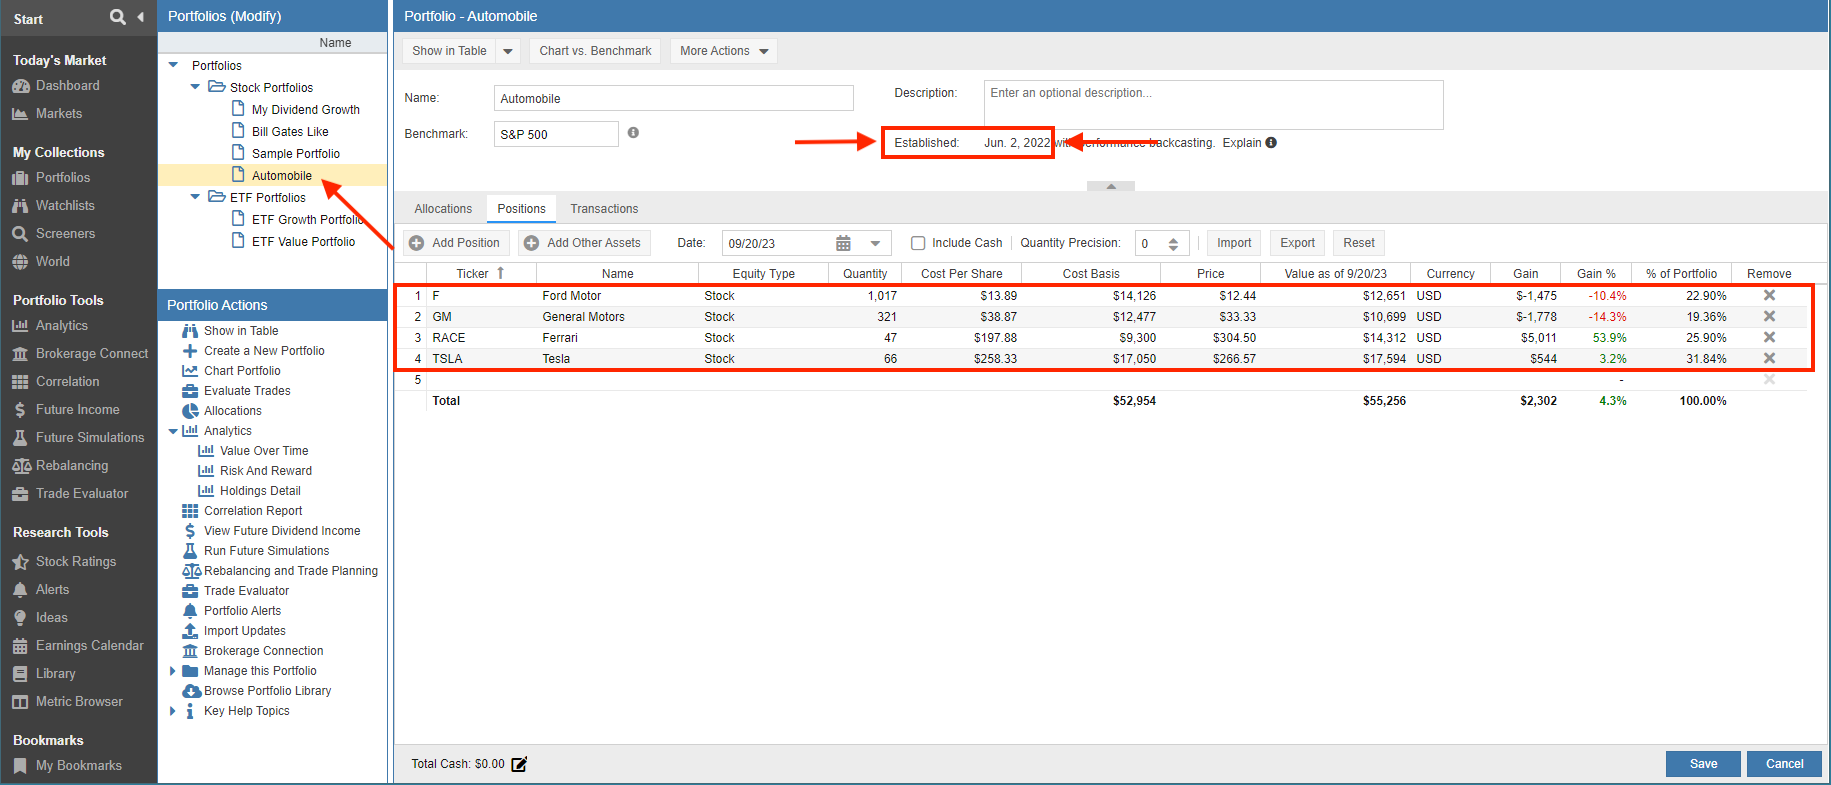Remove the Ford Motor position row
Viewport: 1831px width, 785px height.
[x=1769, y=296]
